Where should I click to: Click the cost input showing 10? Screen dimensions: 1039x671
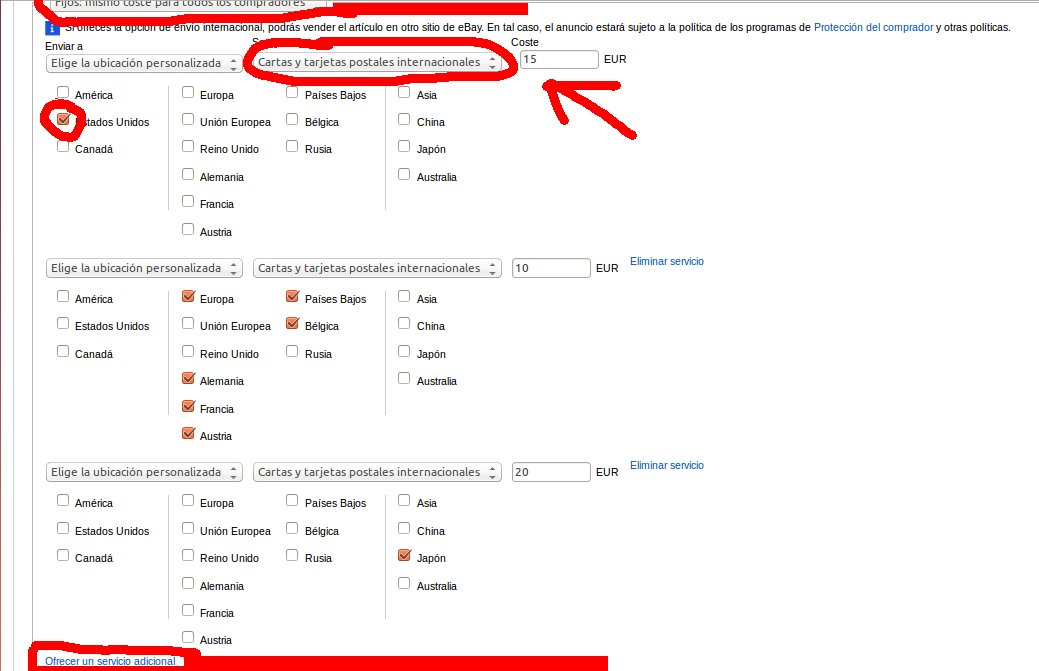[x=551, y=268]
